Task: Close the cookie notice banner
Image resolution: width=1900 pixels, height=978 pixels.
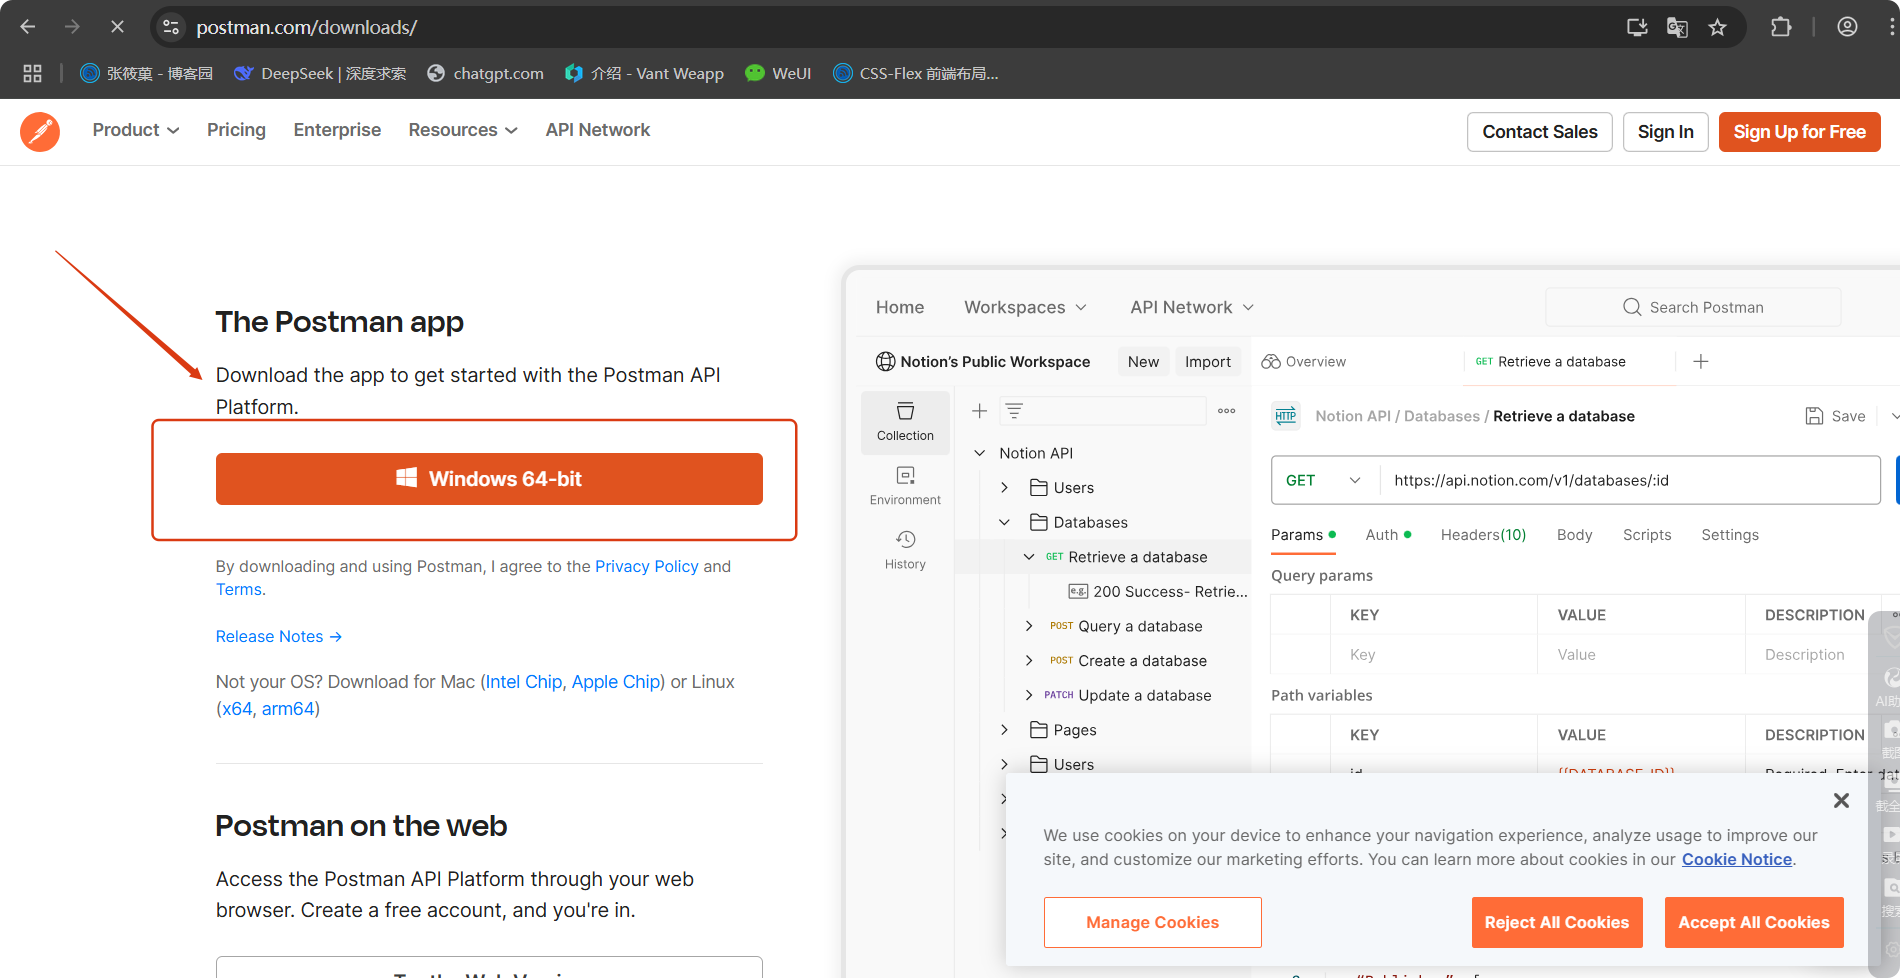Action: tap(1841, 800)
